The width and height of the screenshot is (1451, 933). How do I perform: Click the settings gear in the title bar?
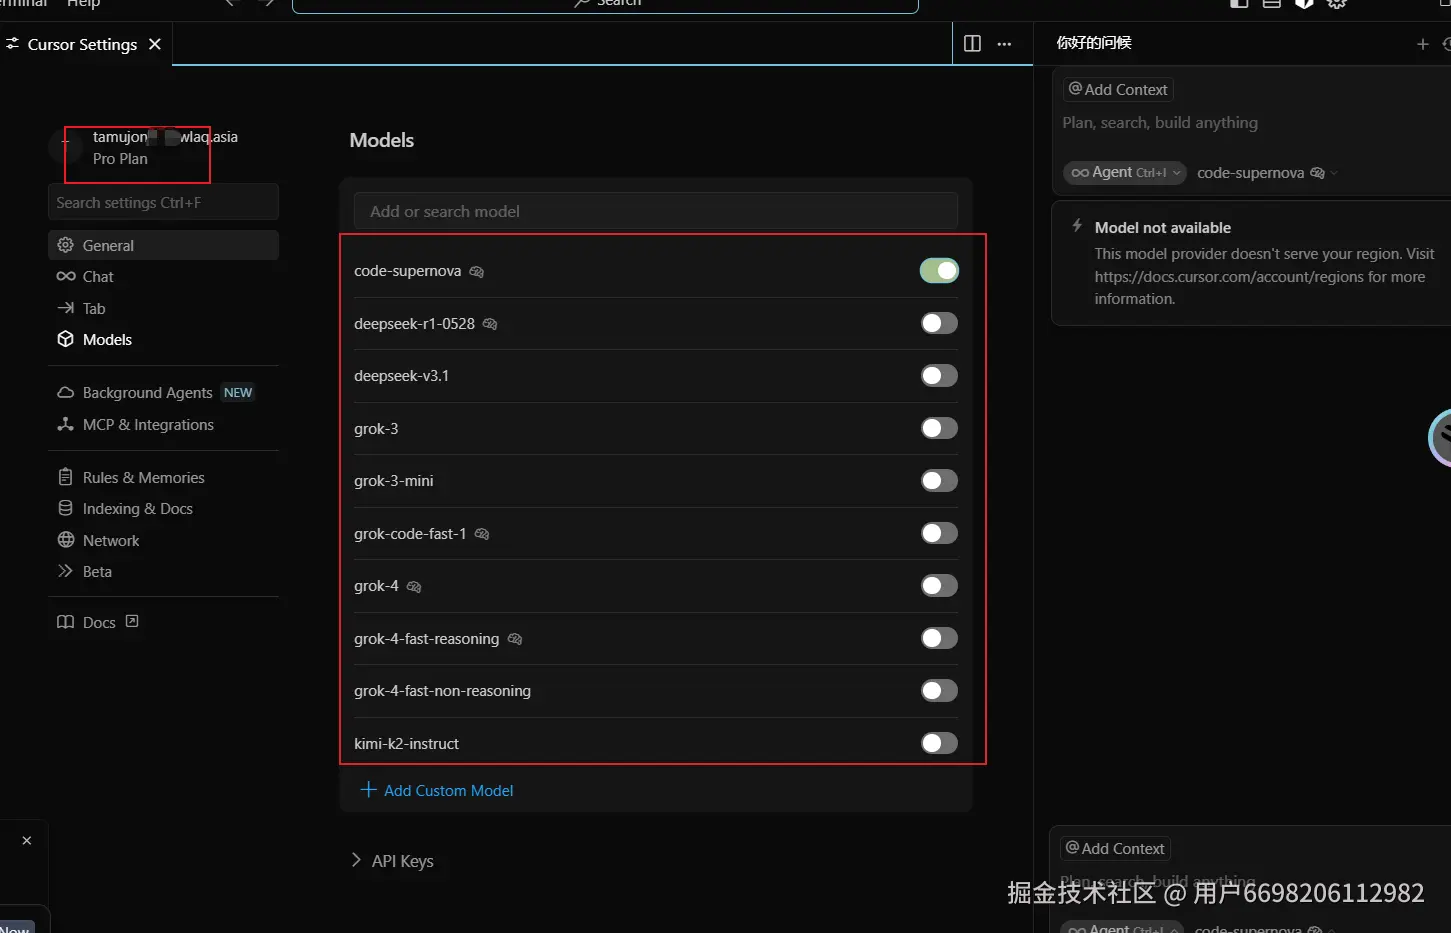pyautogui.click(x=1337, y=4)
